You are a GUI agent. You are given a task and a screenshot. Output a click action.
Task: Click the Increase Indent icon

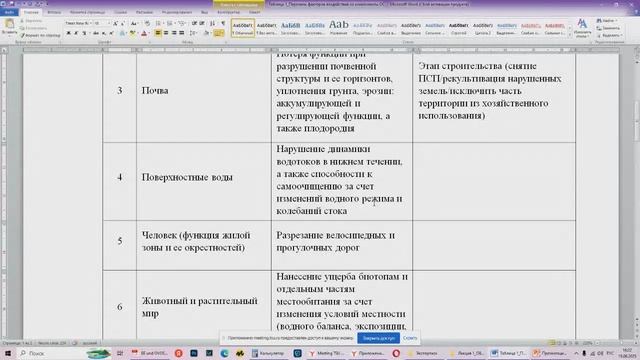(202, 24)
